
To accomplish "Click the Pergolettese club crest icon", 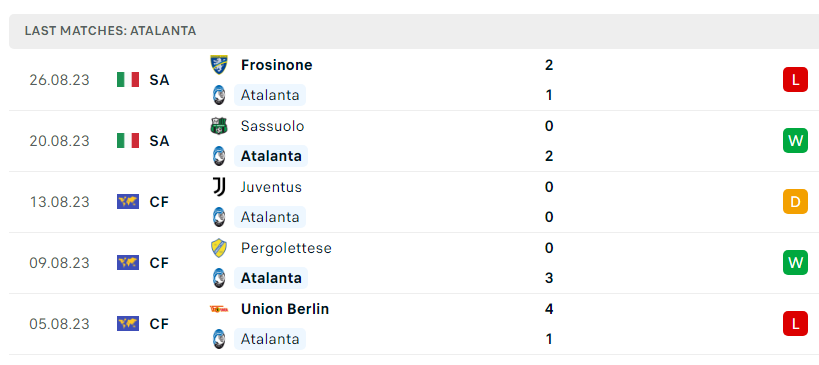I will pyautogui.click(x=219, y=248).
